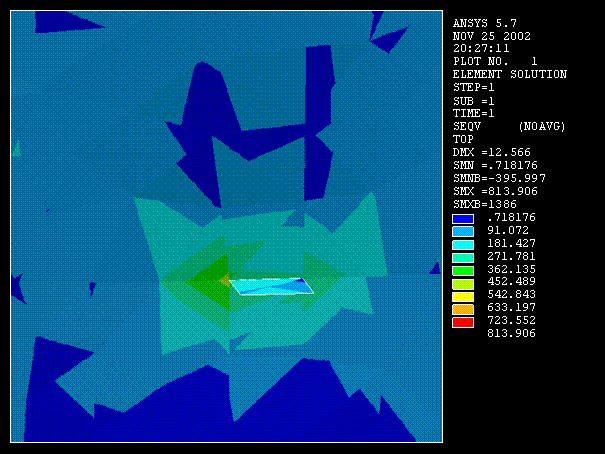Click the dark blue .718176 legend swatch
The image size is (605, 454).
pyautogui.click(x=463, y=219)
